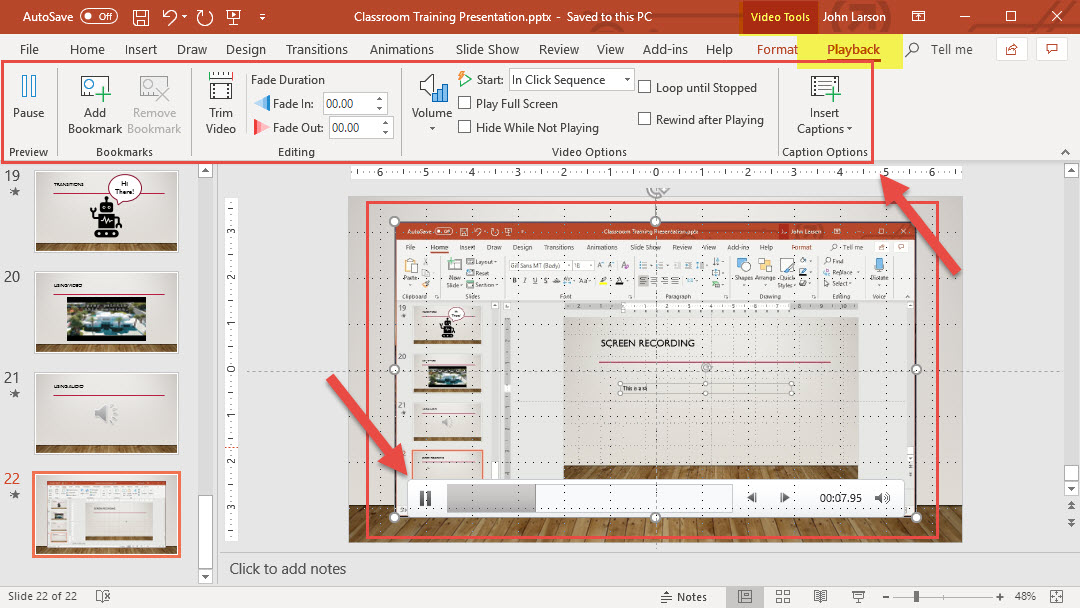This screenshot has height=608, width=1080.
Task: Open the Transitions ribbon tab
Action: point(317,49)
